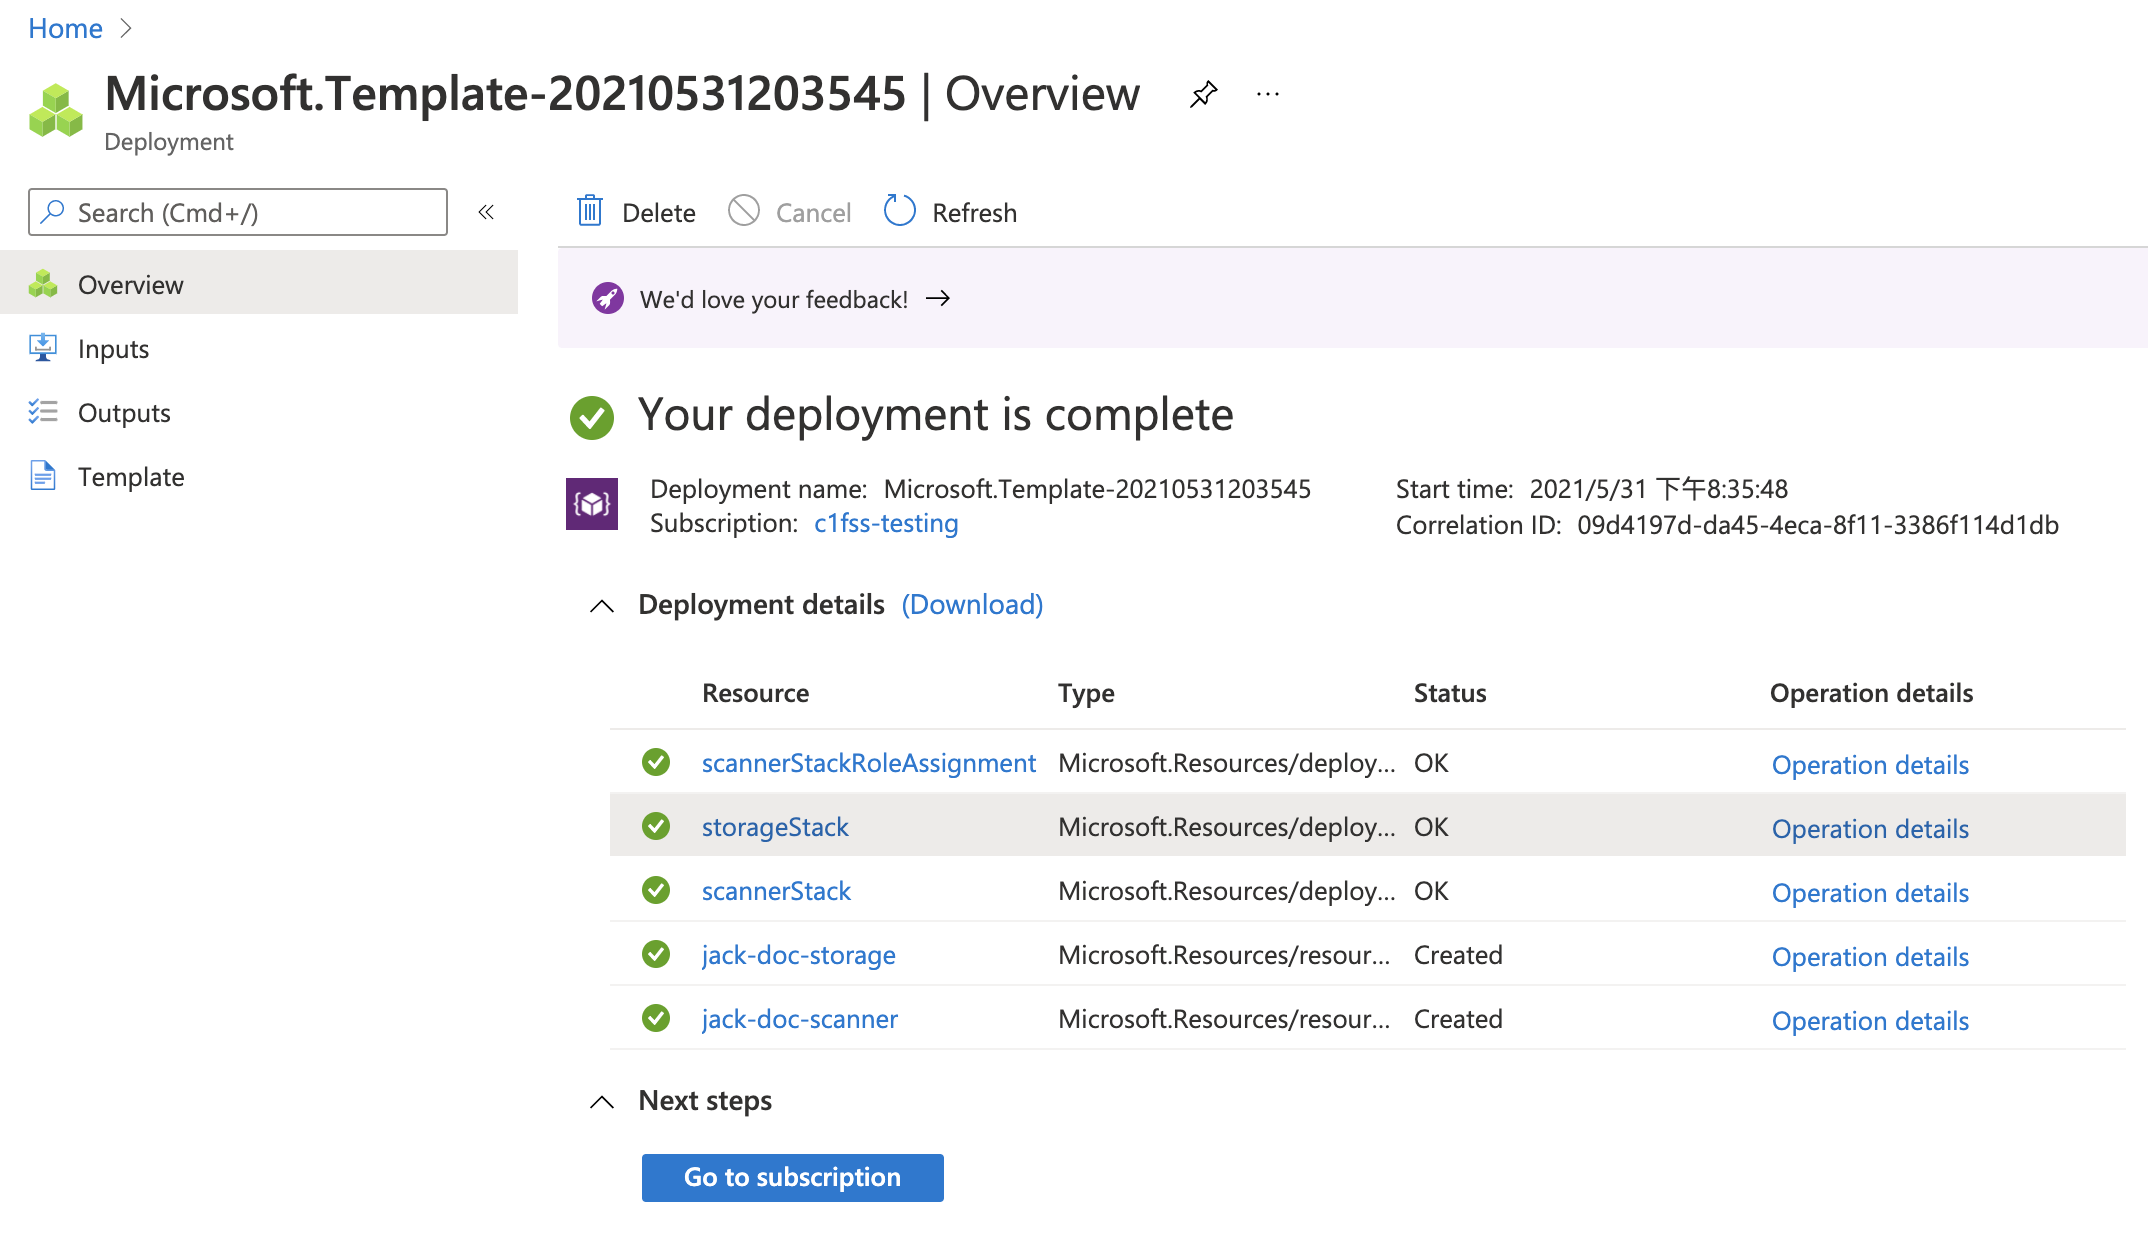The image size is (2148, 1256).
Task: Open the more options ellipsis menu
Action: 1268,94
